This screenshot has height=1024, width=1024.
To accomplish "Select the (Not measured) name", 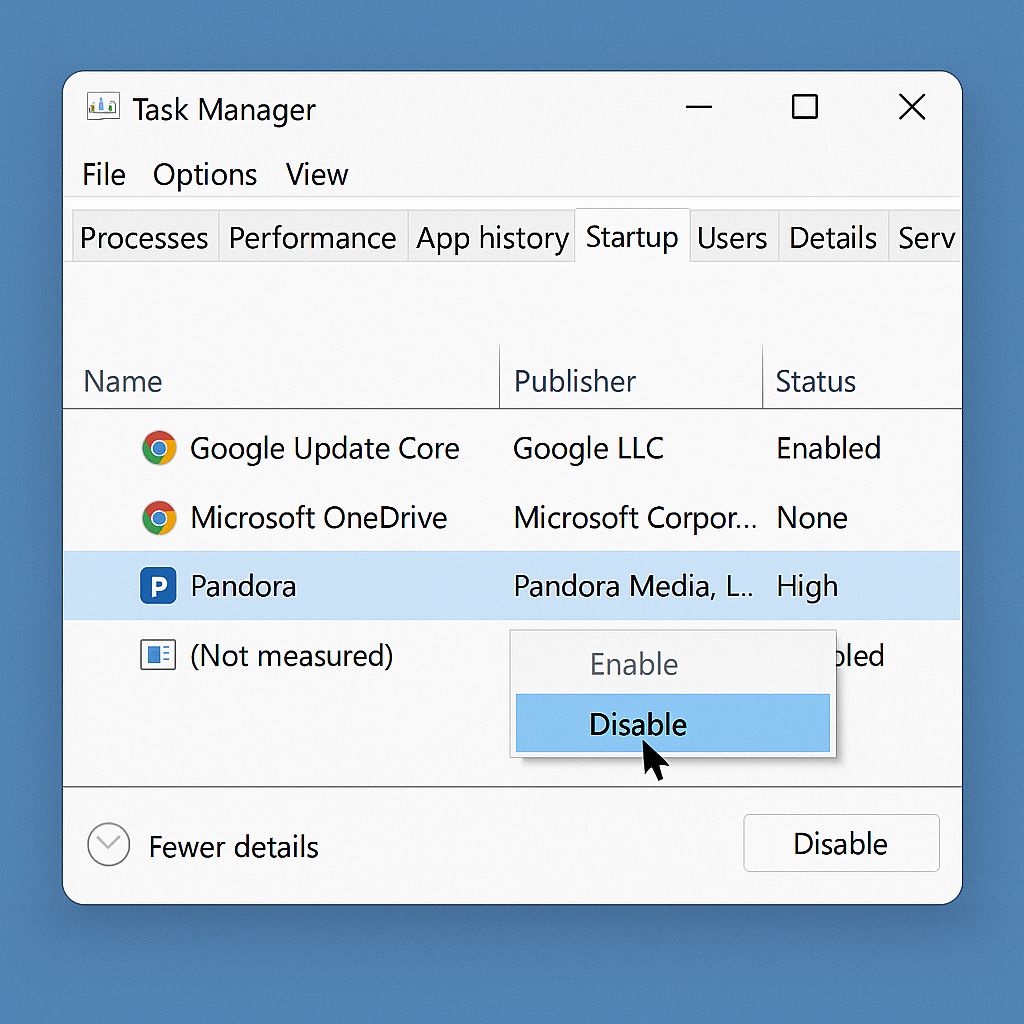I will [291, 656].
